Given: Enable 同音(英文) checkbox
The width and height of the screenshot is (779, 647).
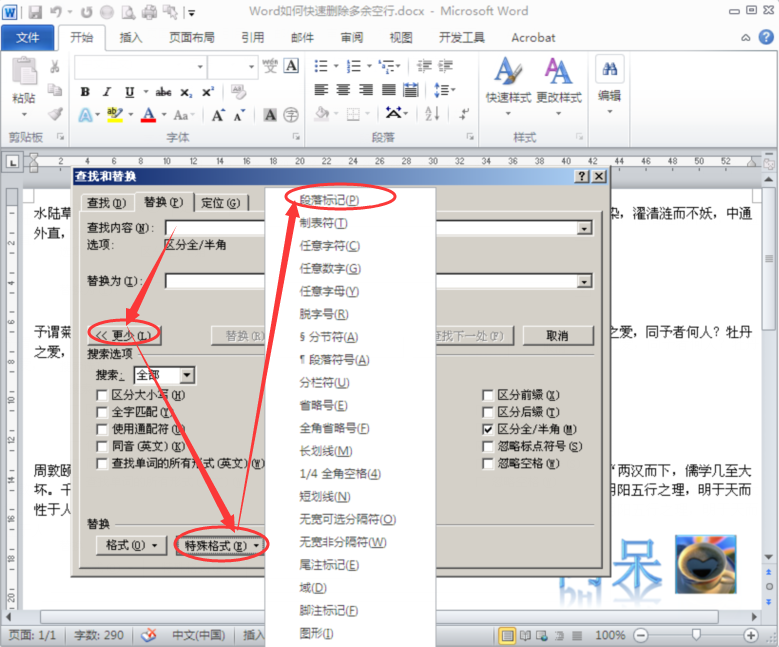Looking at the screenshot, I should [102, 446].
